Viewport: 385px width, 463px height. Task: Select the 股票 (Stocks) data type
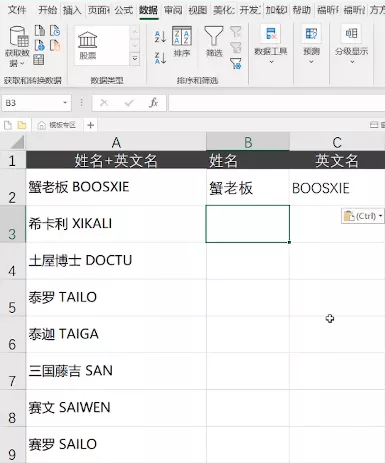pos(88,46)
